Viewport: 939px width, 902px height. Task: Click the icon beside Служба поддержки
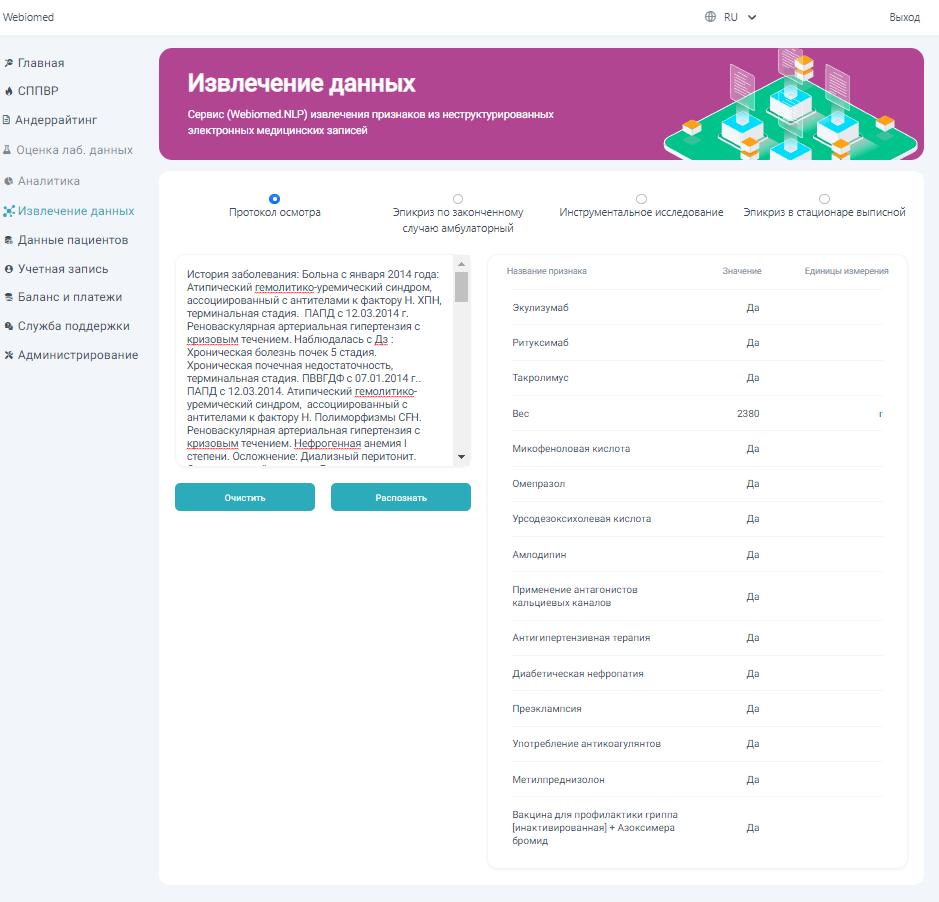pyautogui.click(x=8, y=326)
